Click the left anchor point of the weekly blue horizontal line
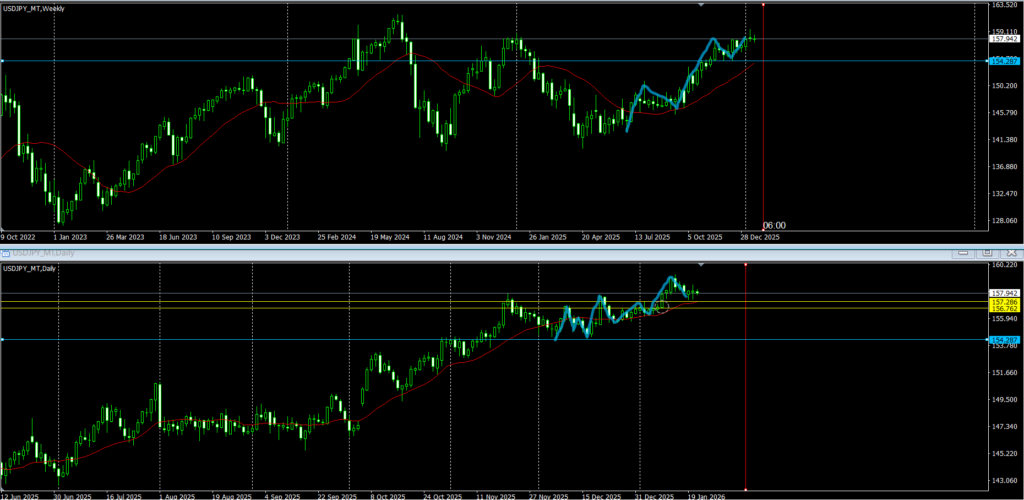This screenshot has height=500, width=1024. (x=2, y=61)
